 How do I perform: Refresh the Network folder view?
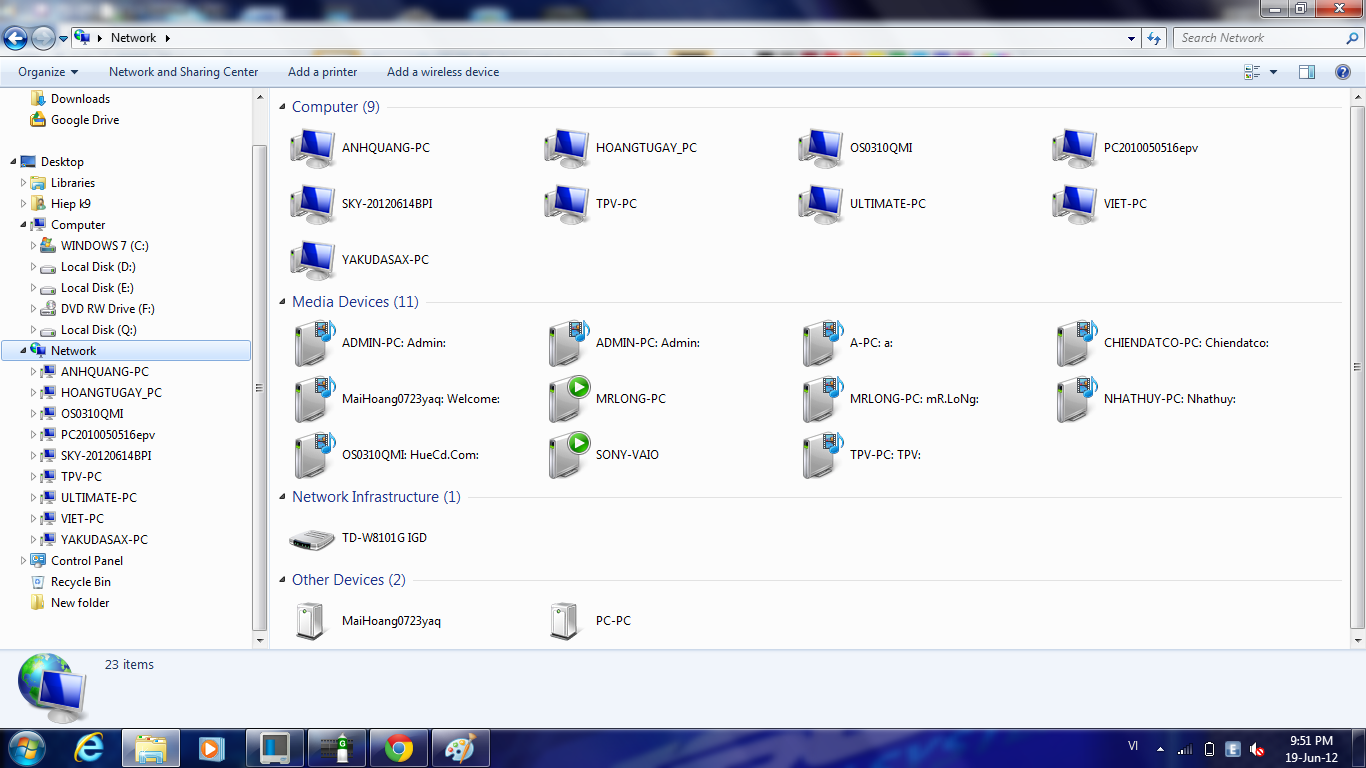tap(1154, 38)
